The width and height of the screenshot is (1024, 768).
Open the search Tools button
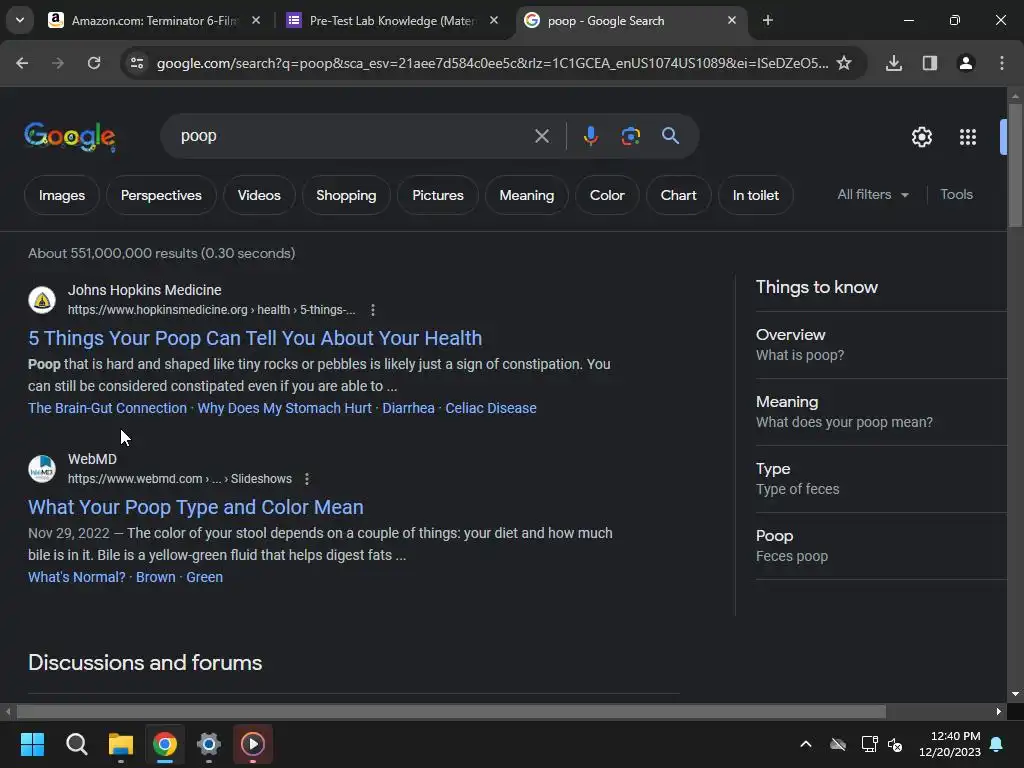[x=957, y=195]
